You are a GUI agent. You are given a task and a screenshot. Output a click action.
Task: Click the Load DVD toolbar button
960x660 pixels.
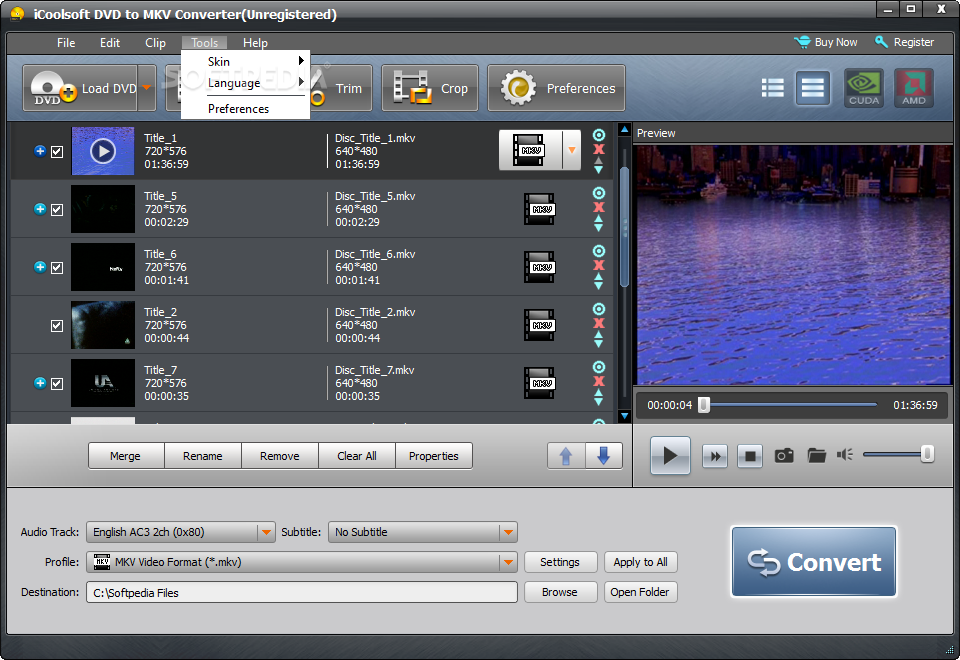[x=80, y=88]
